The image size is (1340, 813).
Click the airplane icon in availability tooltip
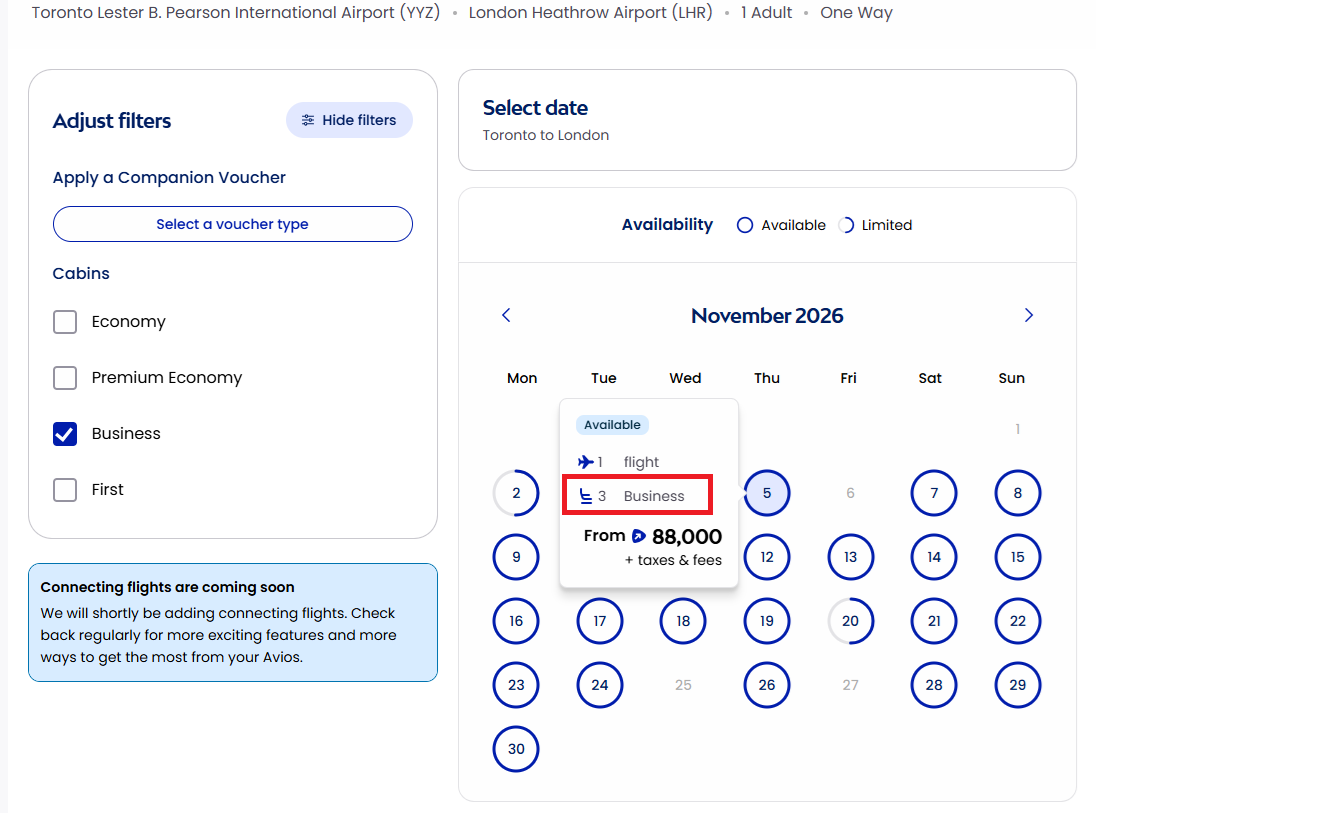586,462
